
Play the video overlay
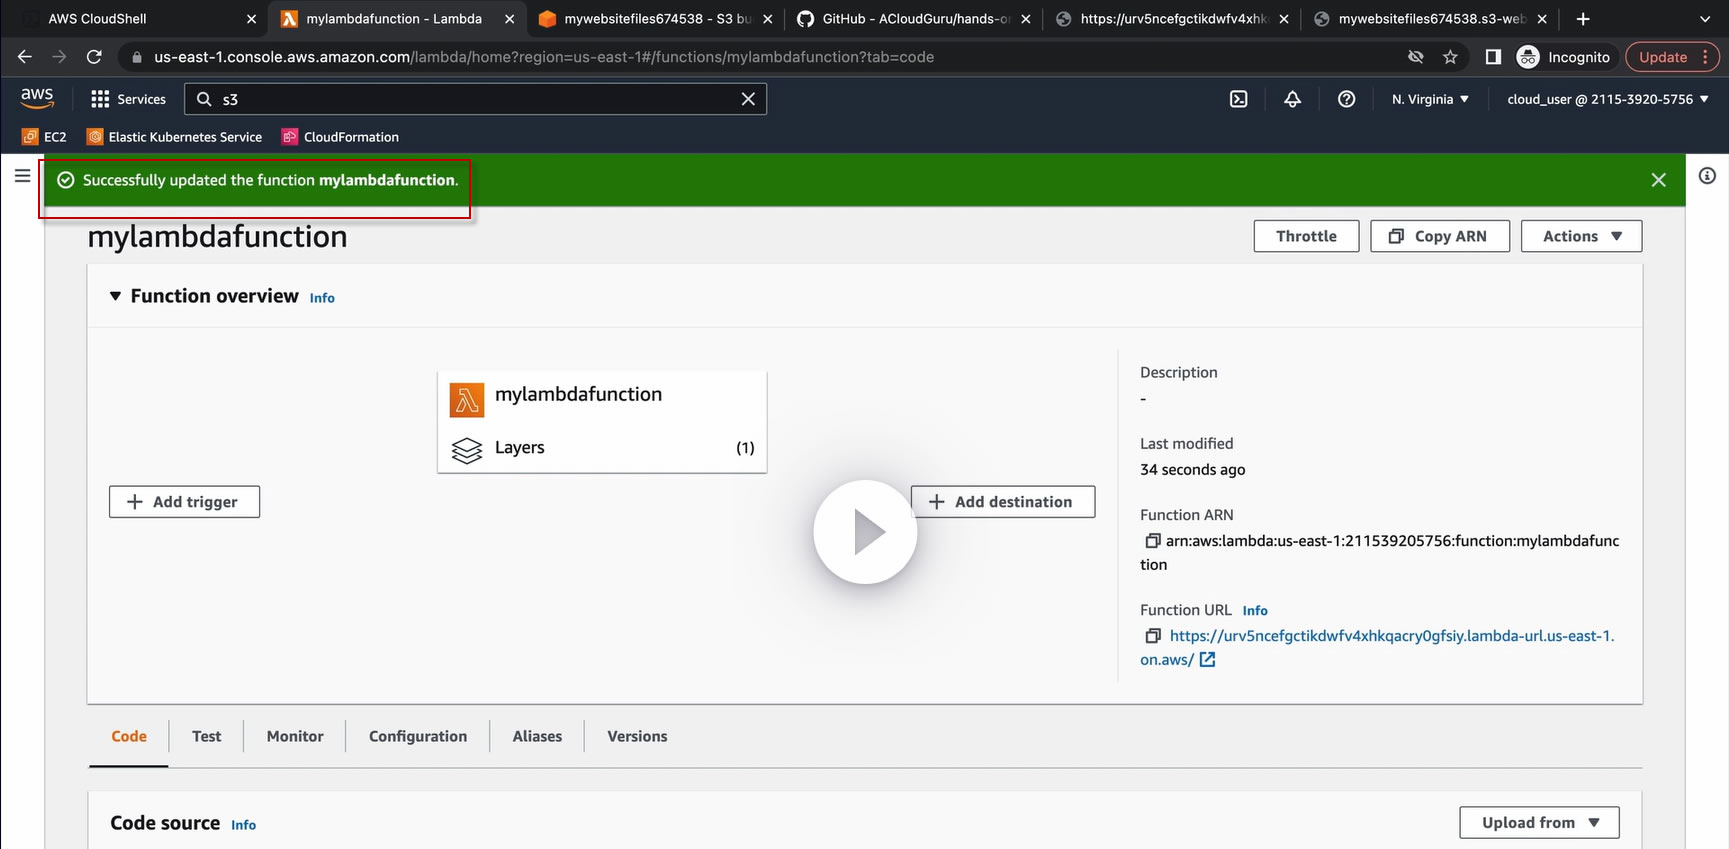[865, 532]
